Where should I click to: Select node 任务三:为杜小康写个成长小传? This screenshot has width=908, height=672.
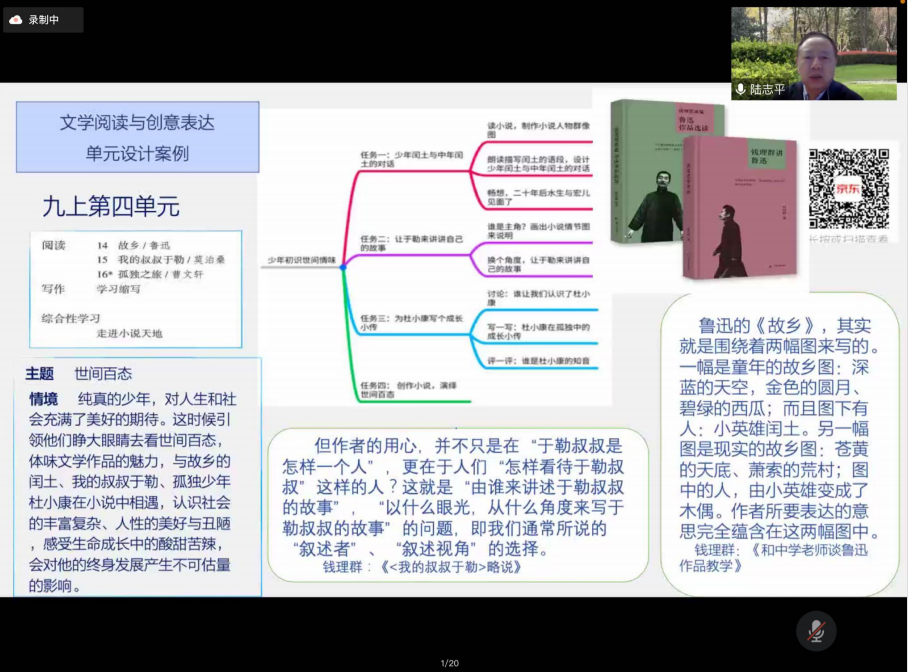click(x=412, y=323)
